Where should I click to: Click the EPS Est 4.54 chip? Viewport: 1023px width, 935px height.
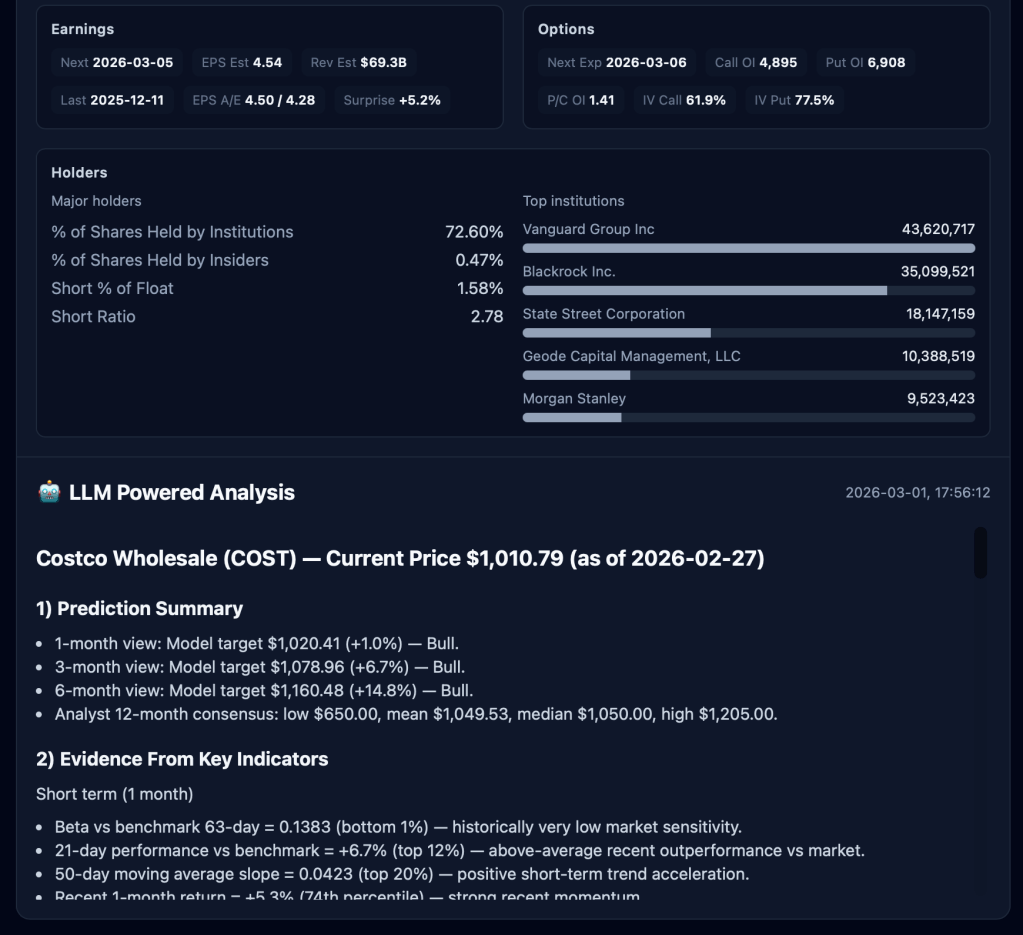(242, 63)
